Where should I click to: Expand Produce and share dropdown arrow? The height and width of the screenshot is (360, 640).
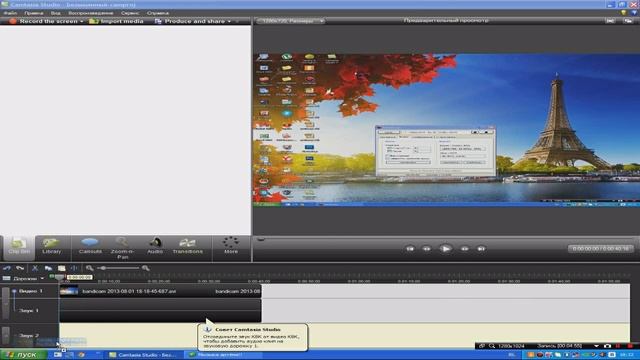(x=229, y=21)
